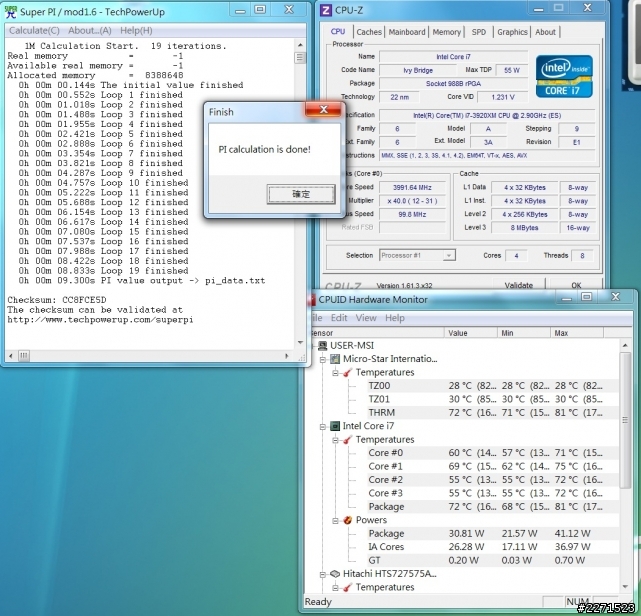Collapse the Intel Core i7 tree node

321,426
